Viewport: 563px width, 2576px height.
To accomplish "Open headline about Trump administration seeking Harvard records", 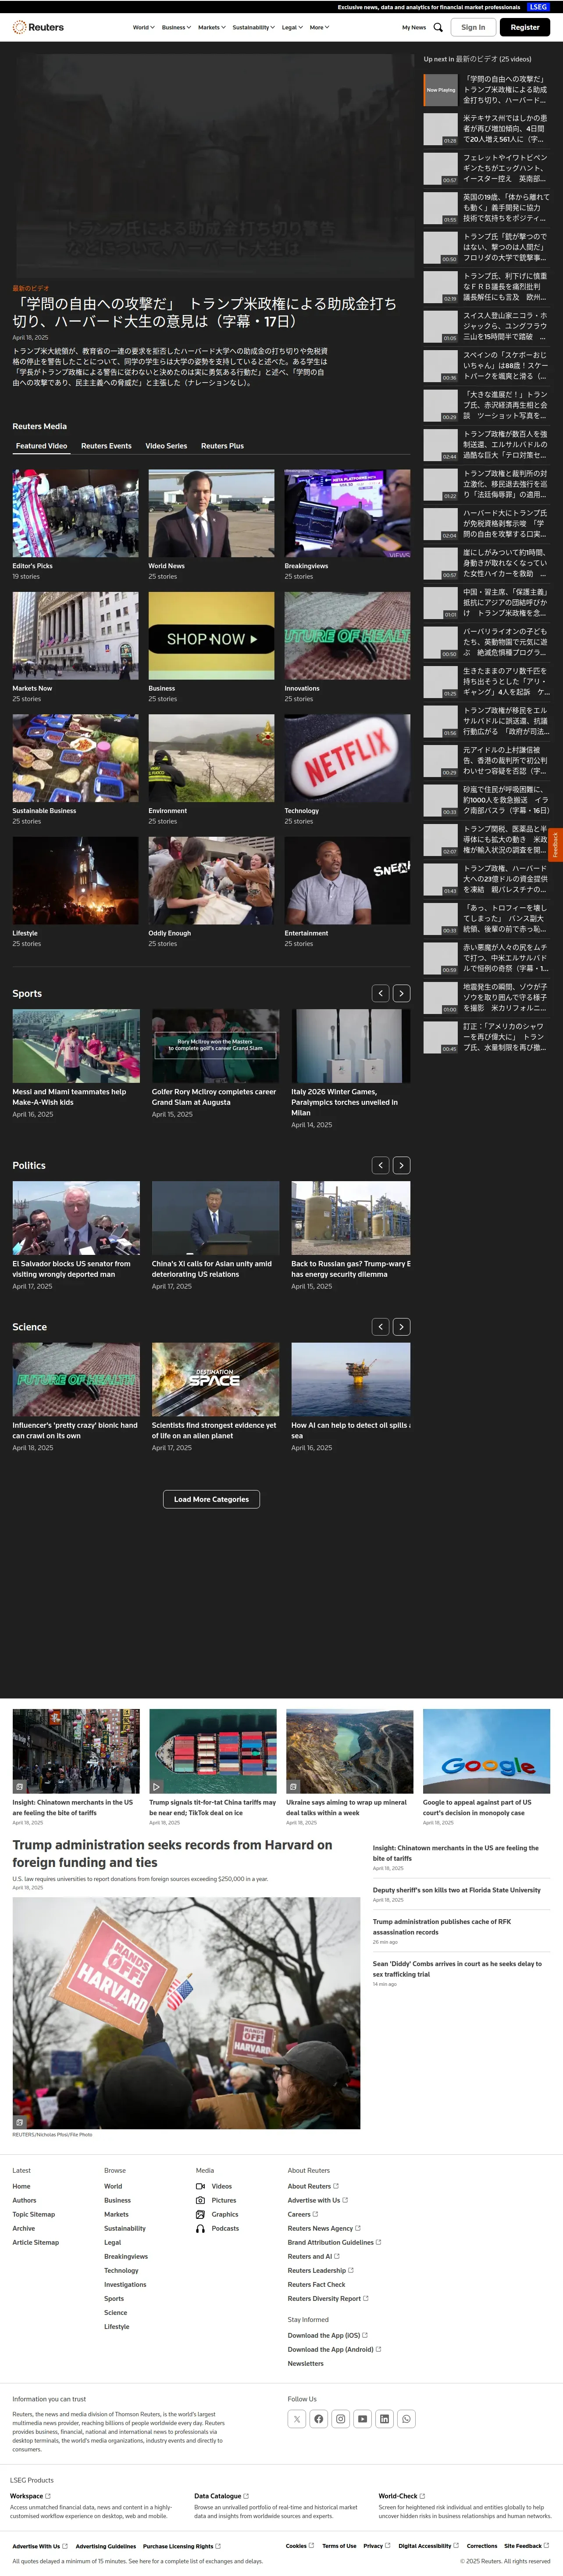I will click(172, 1853).
